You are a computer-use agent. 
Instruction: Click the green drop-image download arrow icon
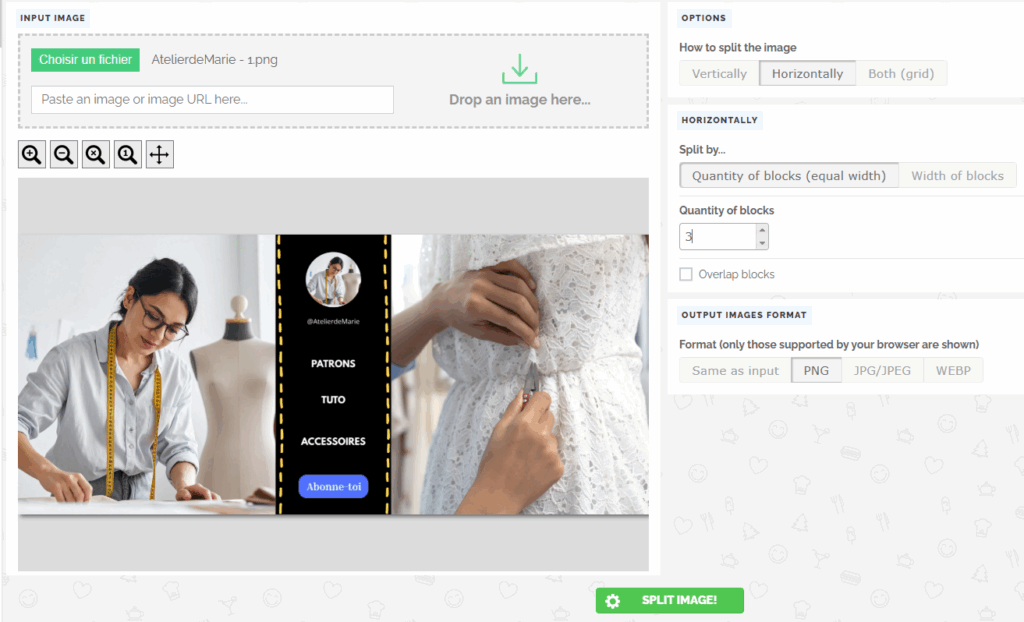click(519, 68)
